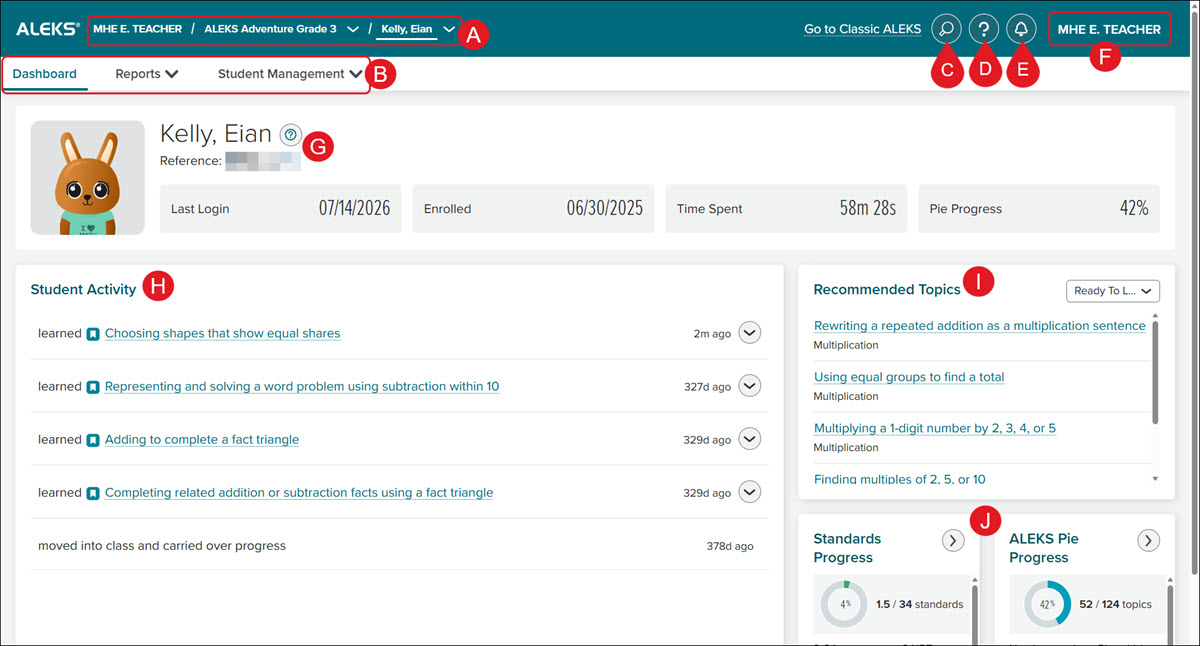The width and height of the screenshot is (1200, 646).
Task: Open the ALEKS Adventure Grade 3 class dropdown
Action: 353,30
